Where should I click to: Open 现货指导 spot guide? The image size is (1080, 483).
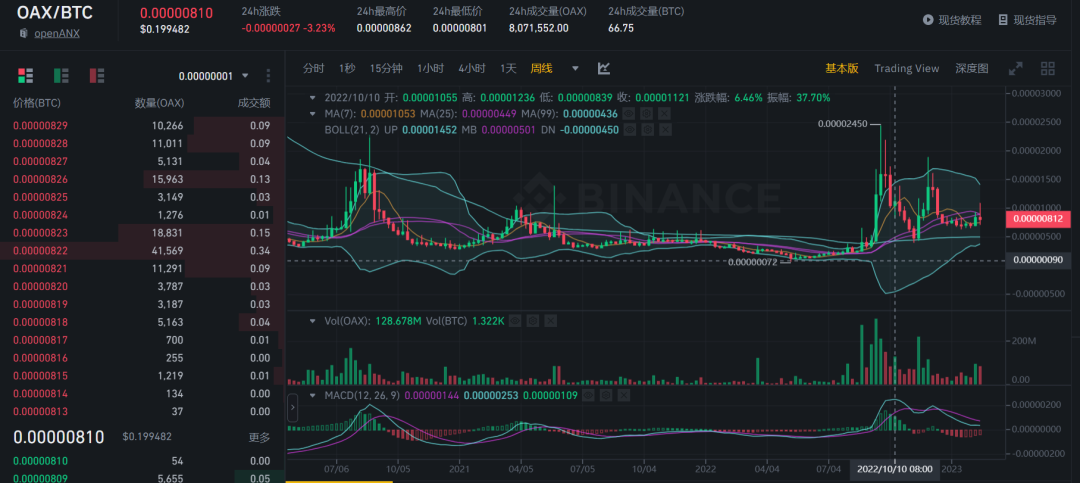click(1027, 20)
